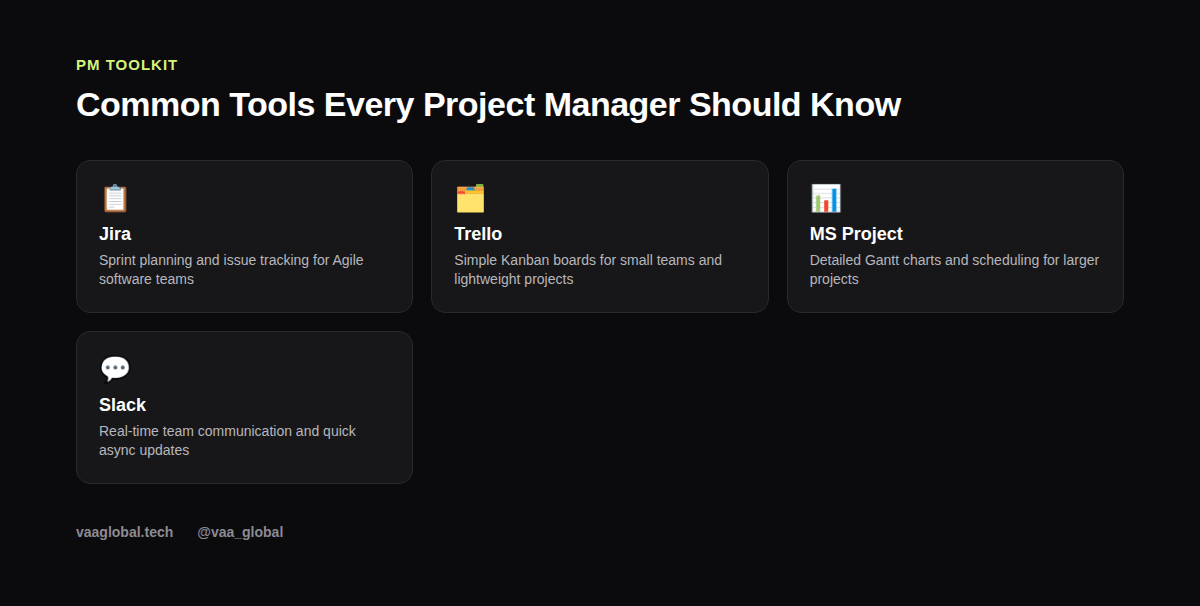
Task: Click the speech bubble icon for Slack
Action: [115, 369]
